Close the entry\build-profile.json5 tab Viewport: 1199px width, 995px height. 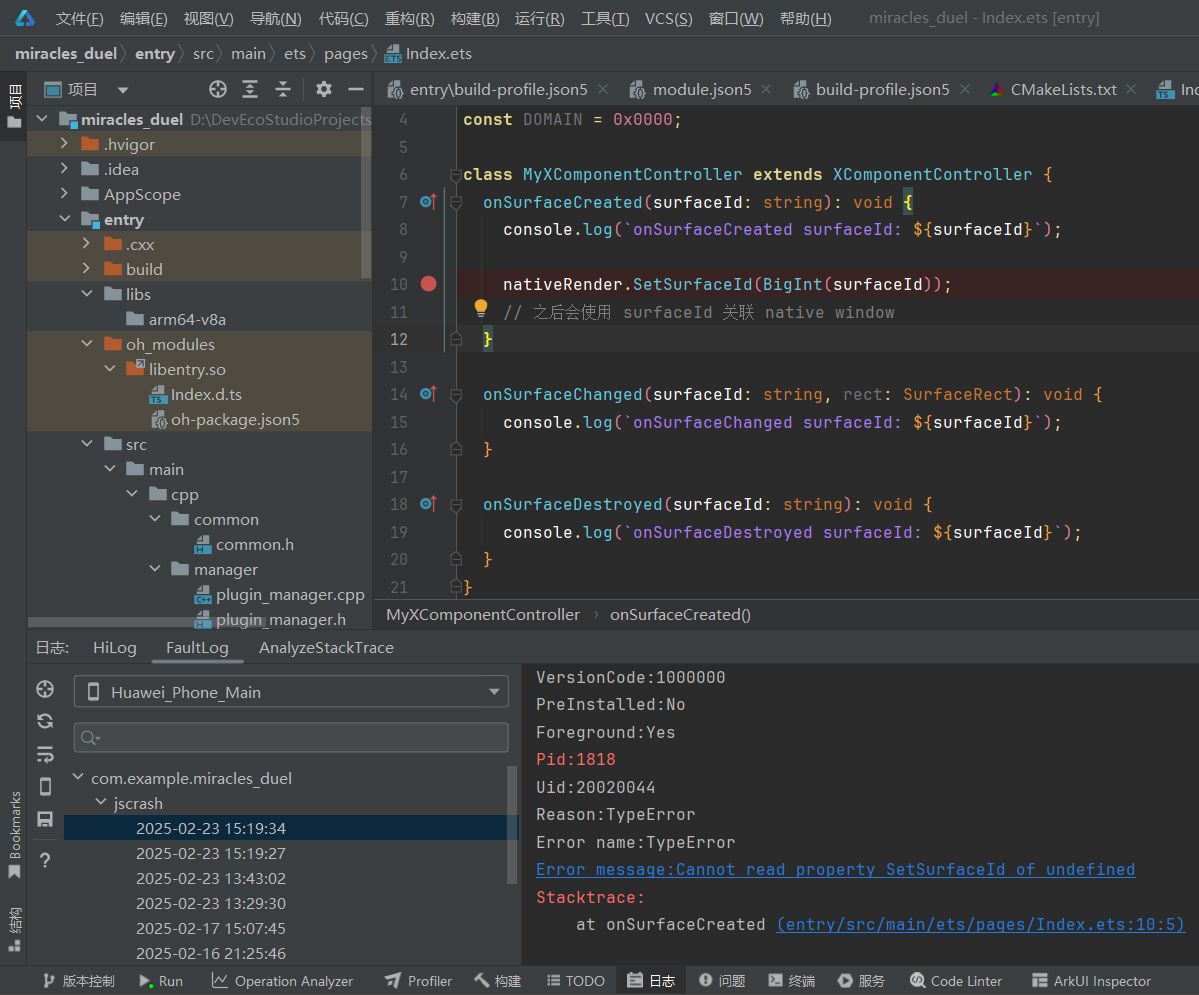tap(603, 89)
